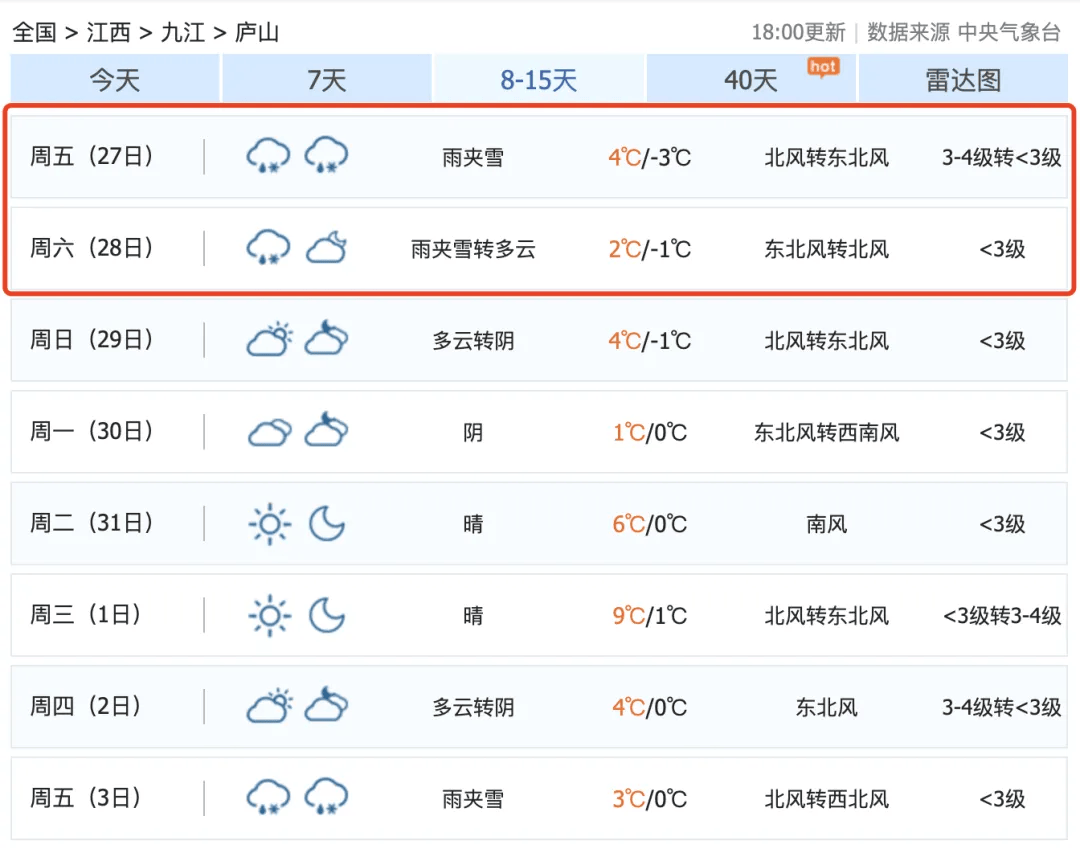1080x849 pixels.
Task: Click the partly sunny icon for Sunday 29日
Action: point(268,340)
